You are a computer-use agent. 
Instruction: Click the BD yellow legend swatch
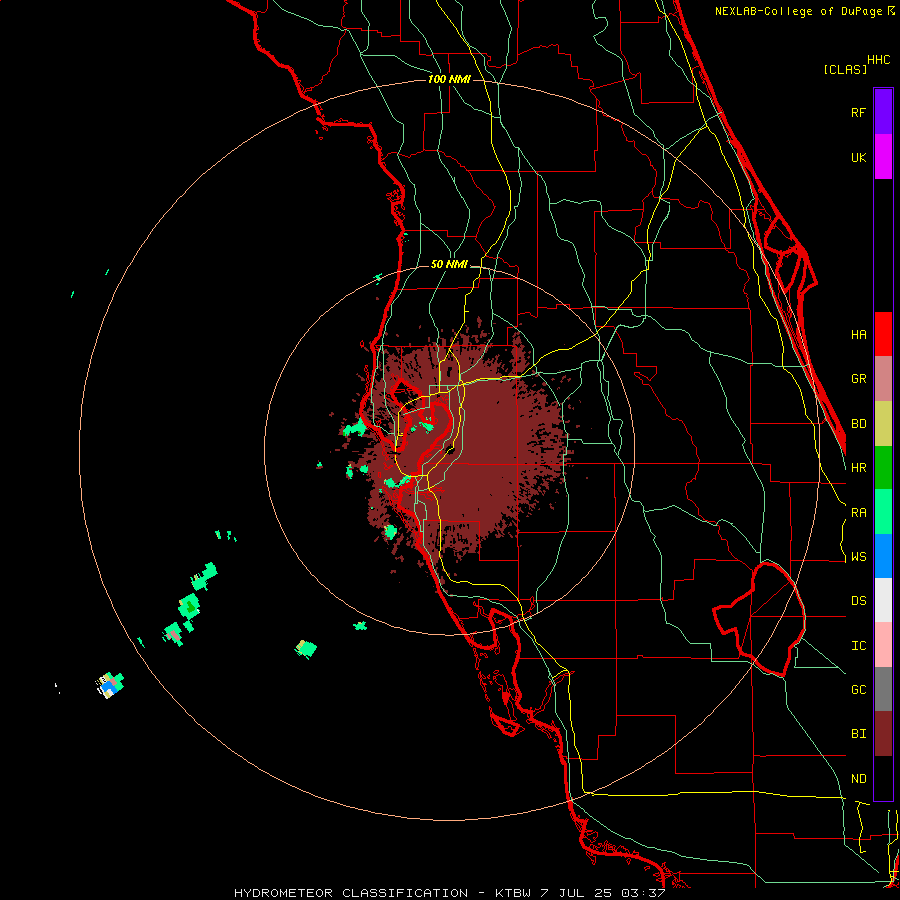[883, 424]
